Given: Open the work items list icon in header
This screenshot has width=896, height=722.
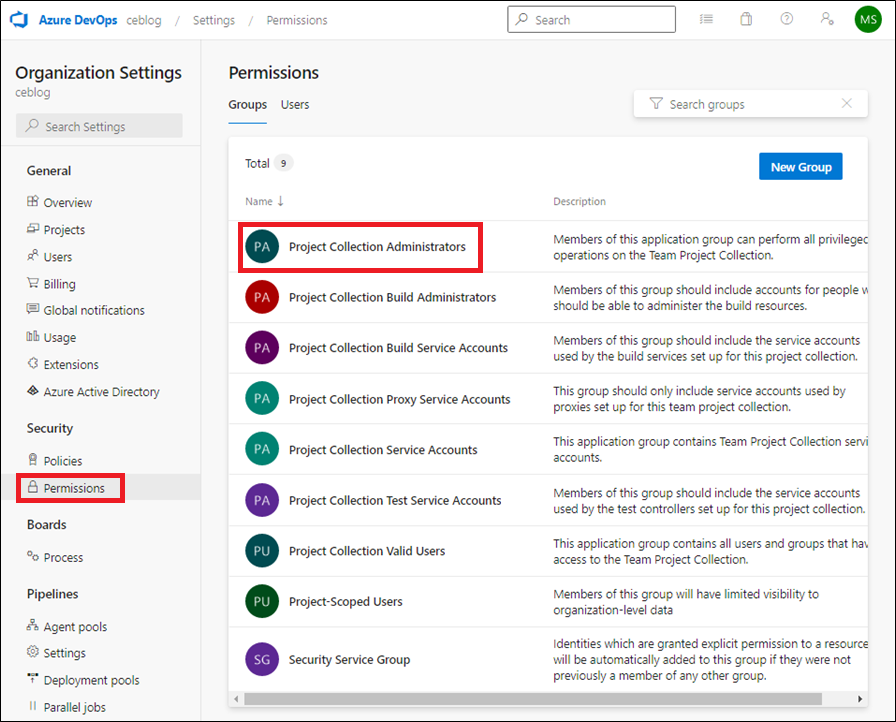Looking at the screenshot, I should click(x=706, y=19).
